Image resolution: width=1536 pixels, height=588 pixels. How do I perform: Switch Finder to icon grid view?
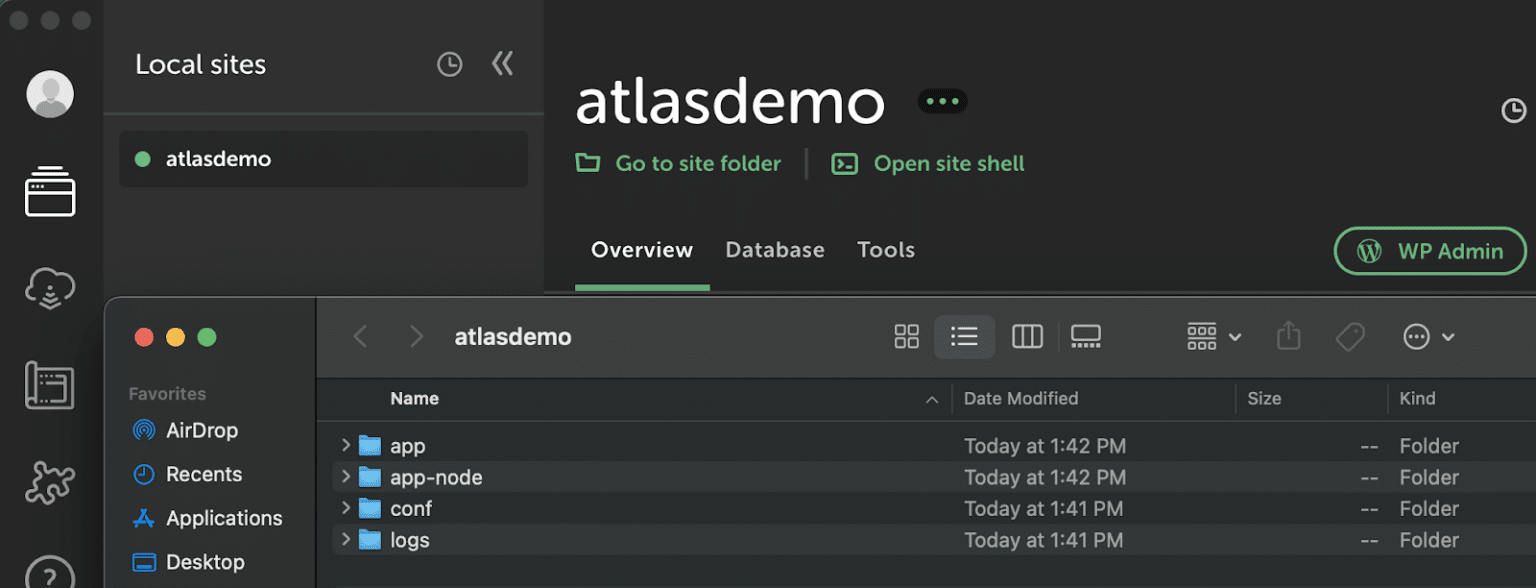tap(906, 337)
